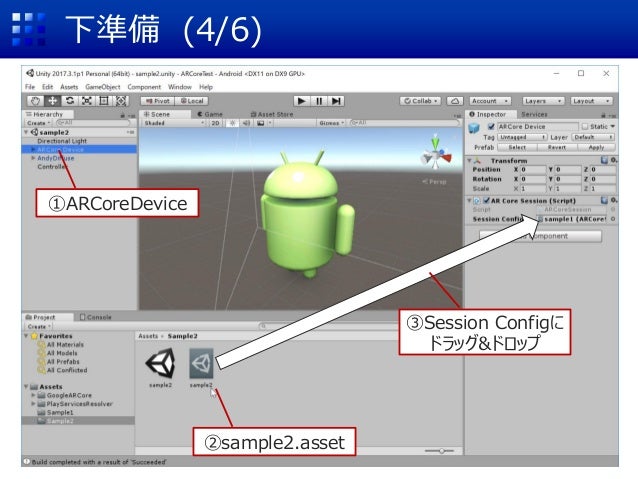The height and width of the screenshot is (479, 638).
Task: Switch to the Services tab
Action: pyautogui.click(x=534, y=114)
